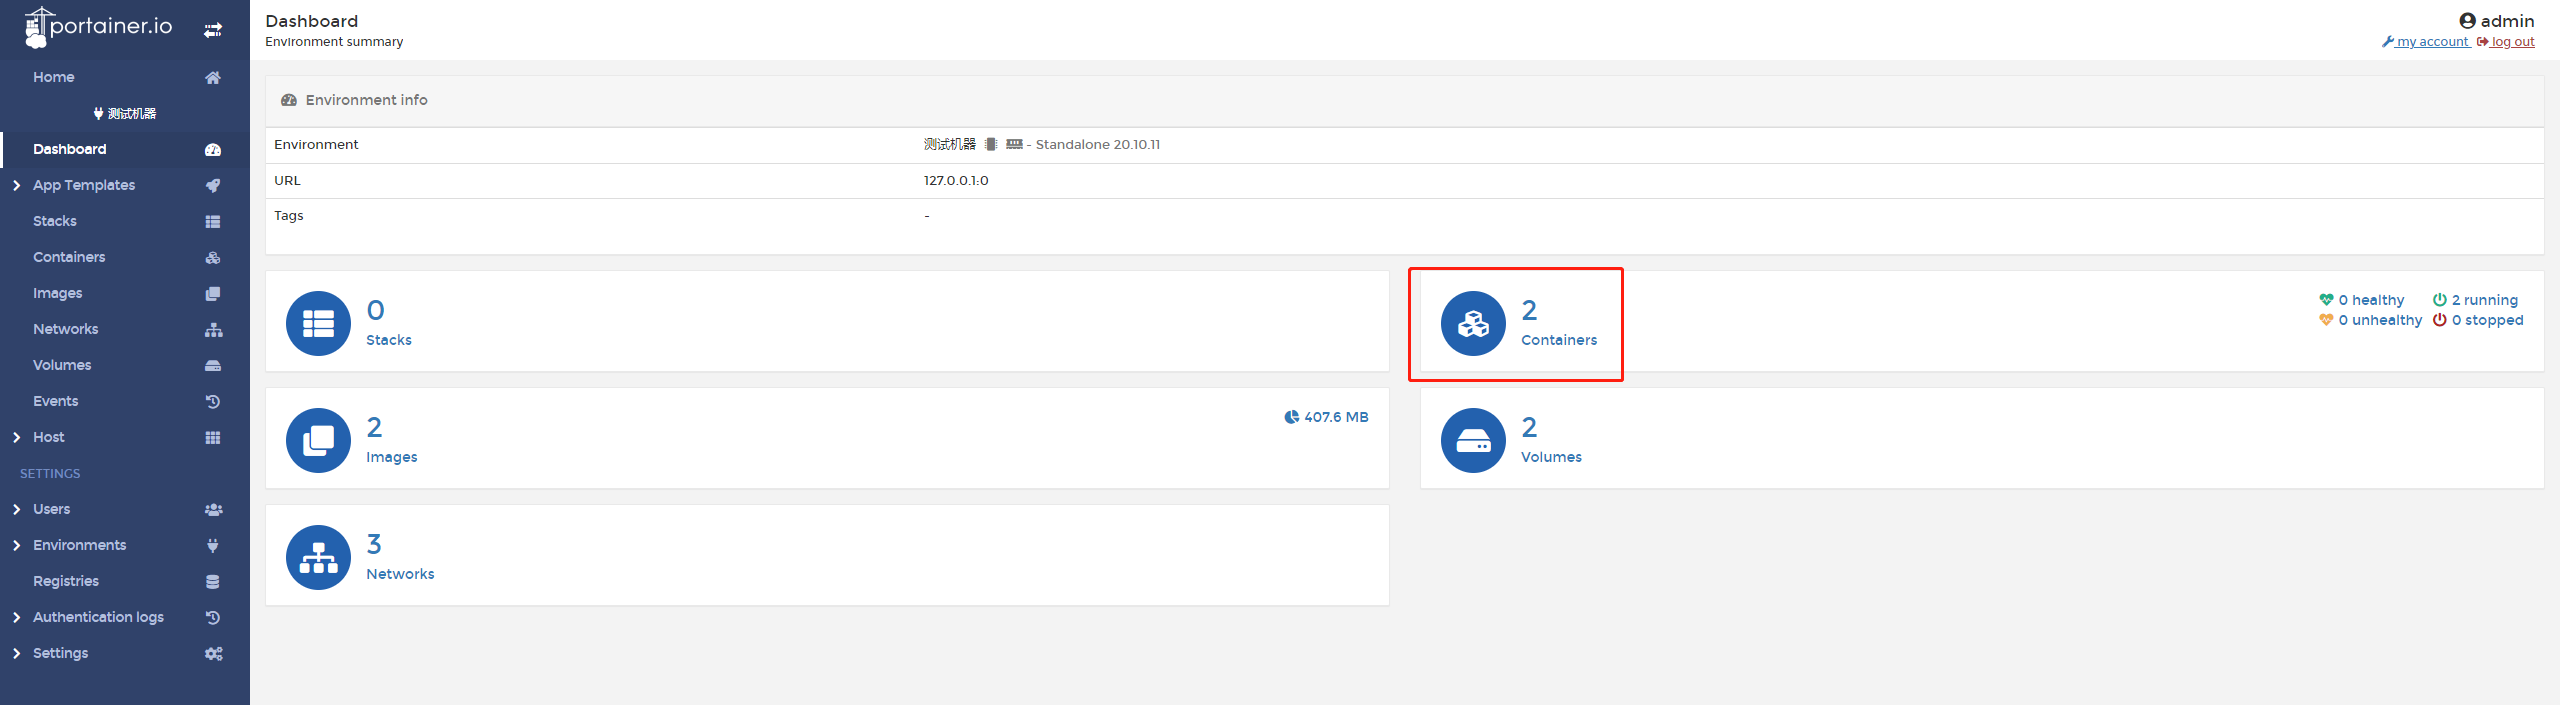Screen dimensions: 2560x705
Task: Click the Home house icon
Action: pos(213,77)
